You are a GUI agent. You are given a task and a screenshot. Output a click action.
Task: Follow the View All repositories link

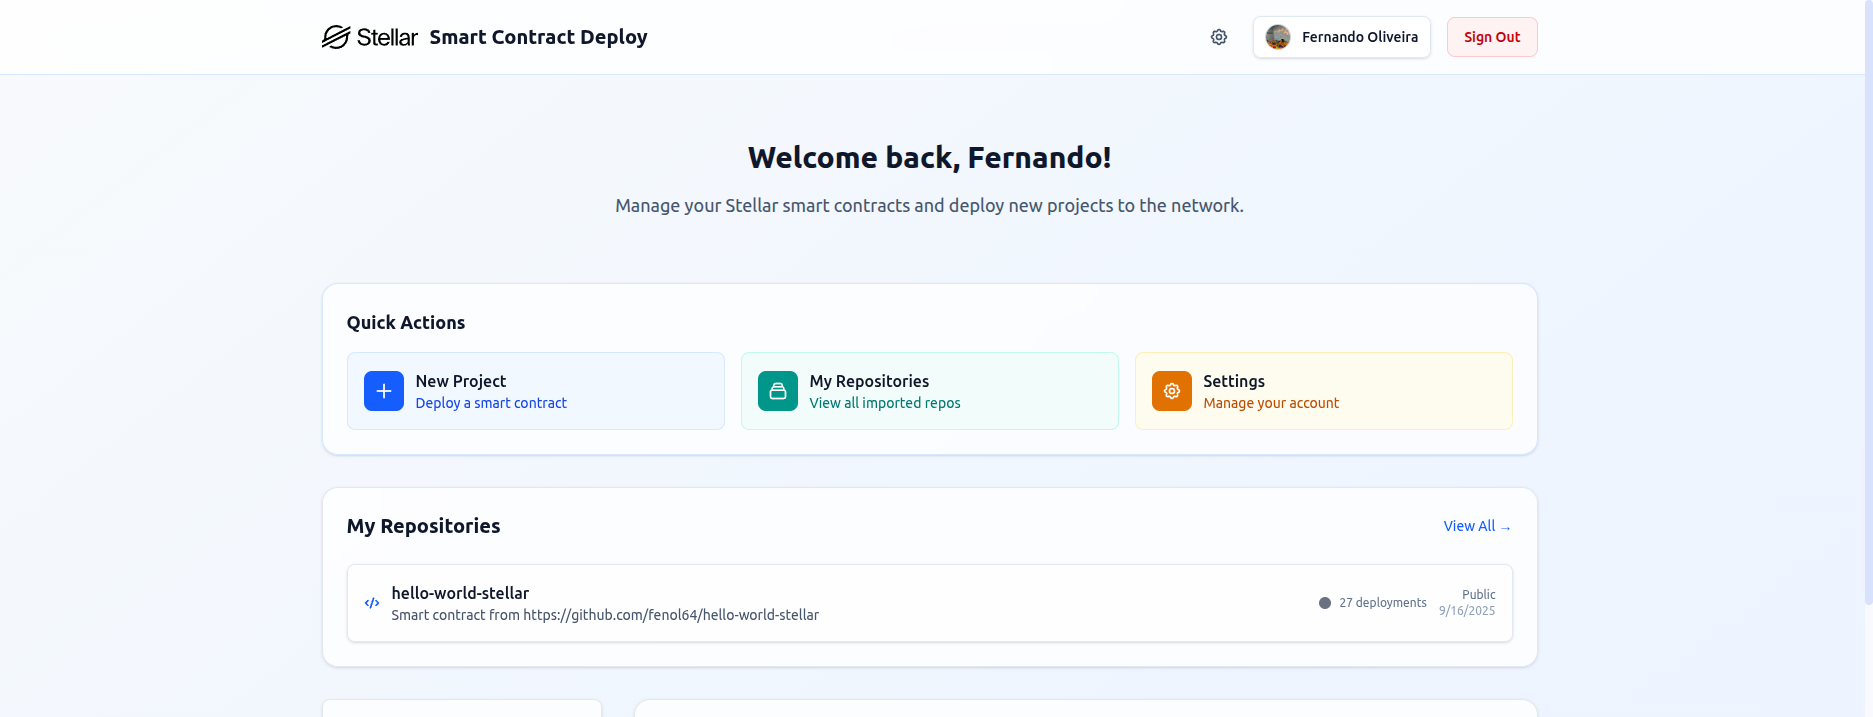tap(1476, 526)
